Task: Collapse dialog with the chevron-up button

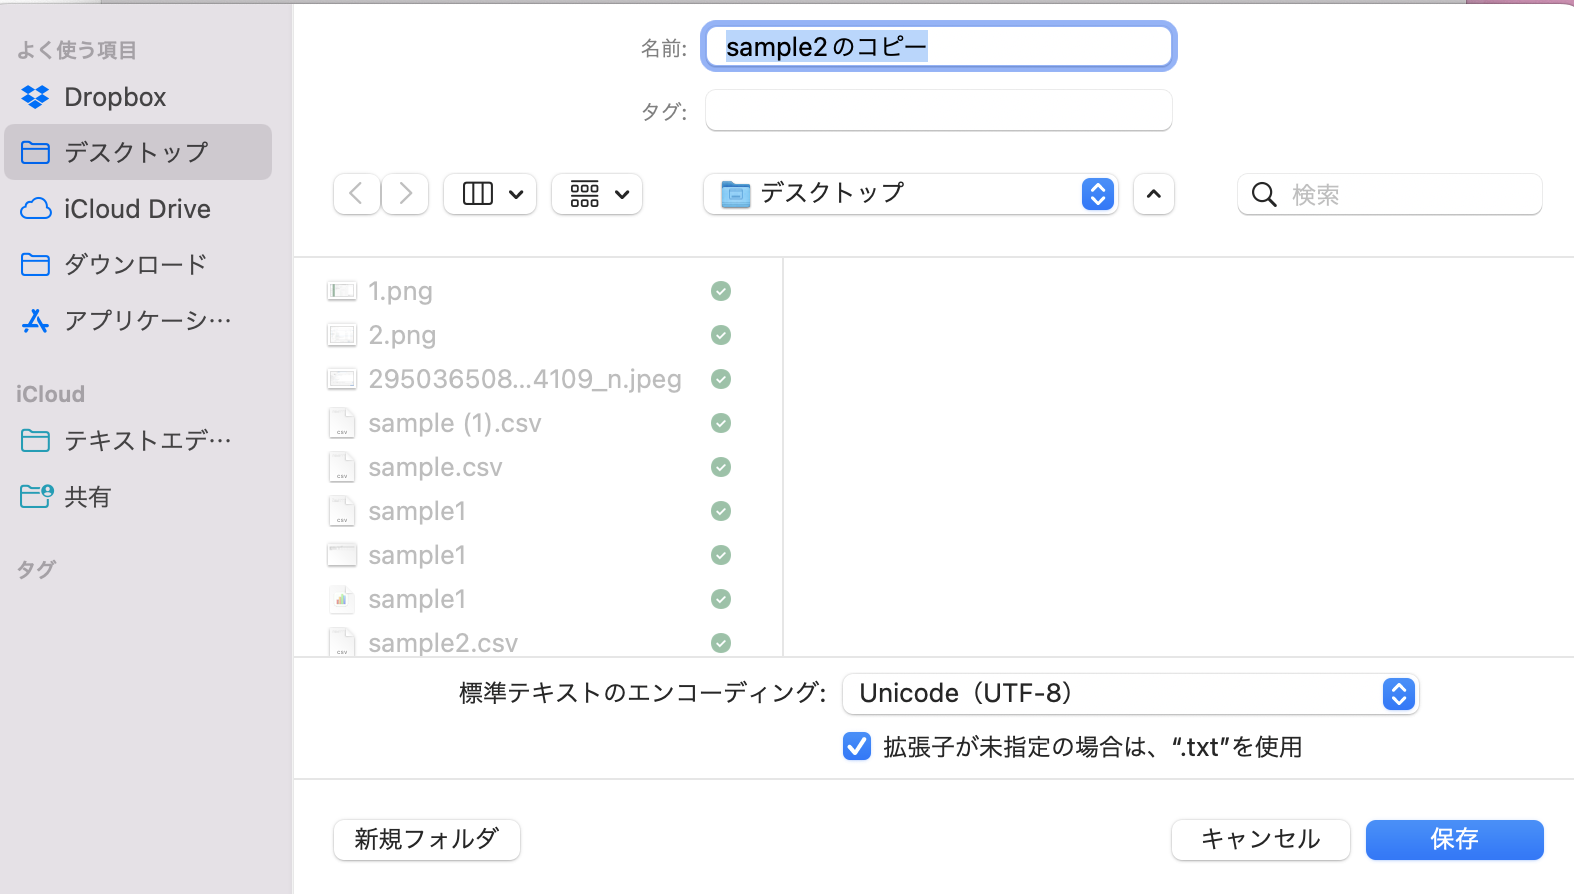Action: tap(1153, 194)
